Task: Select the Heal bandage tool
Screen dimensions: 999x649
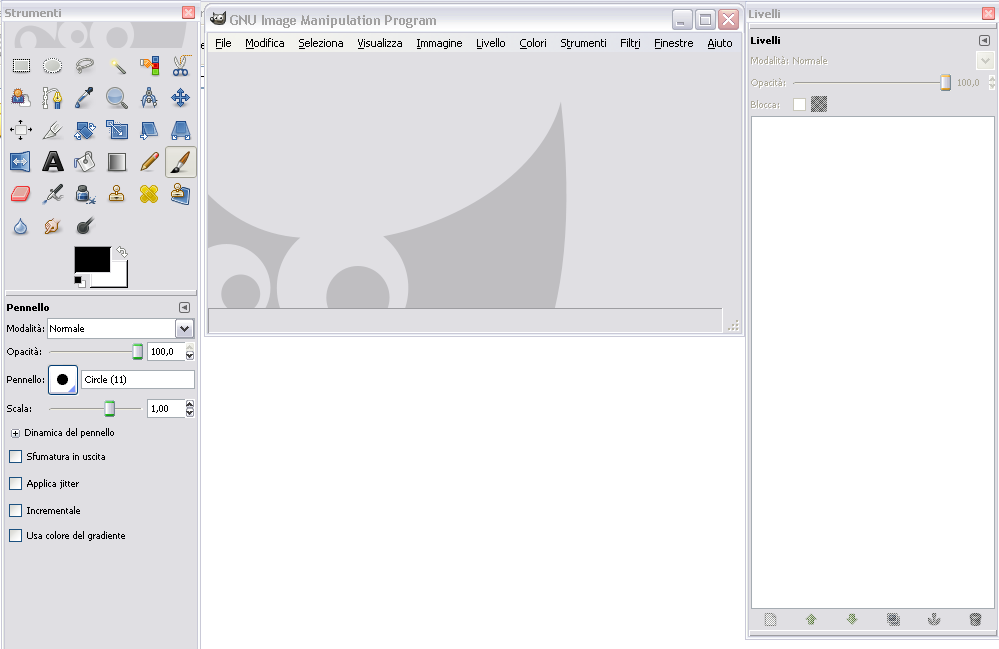Action: pyautogui.click(x=149, y=194)
